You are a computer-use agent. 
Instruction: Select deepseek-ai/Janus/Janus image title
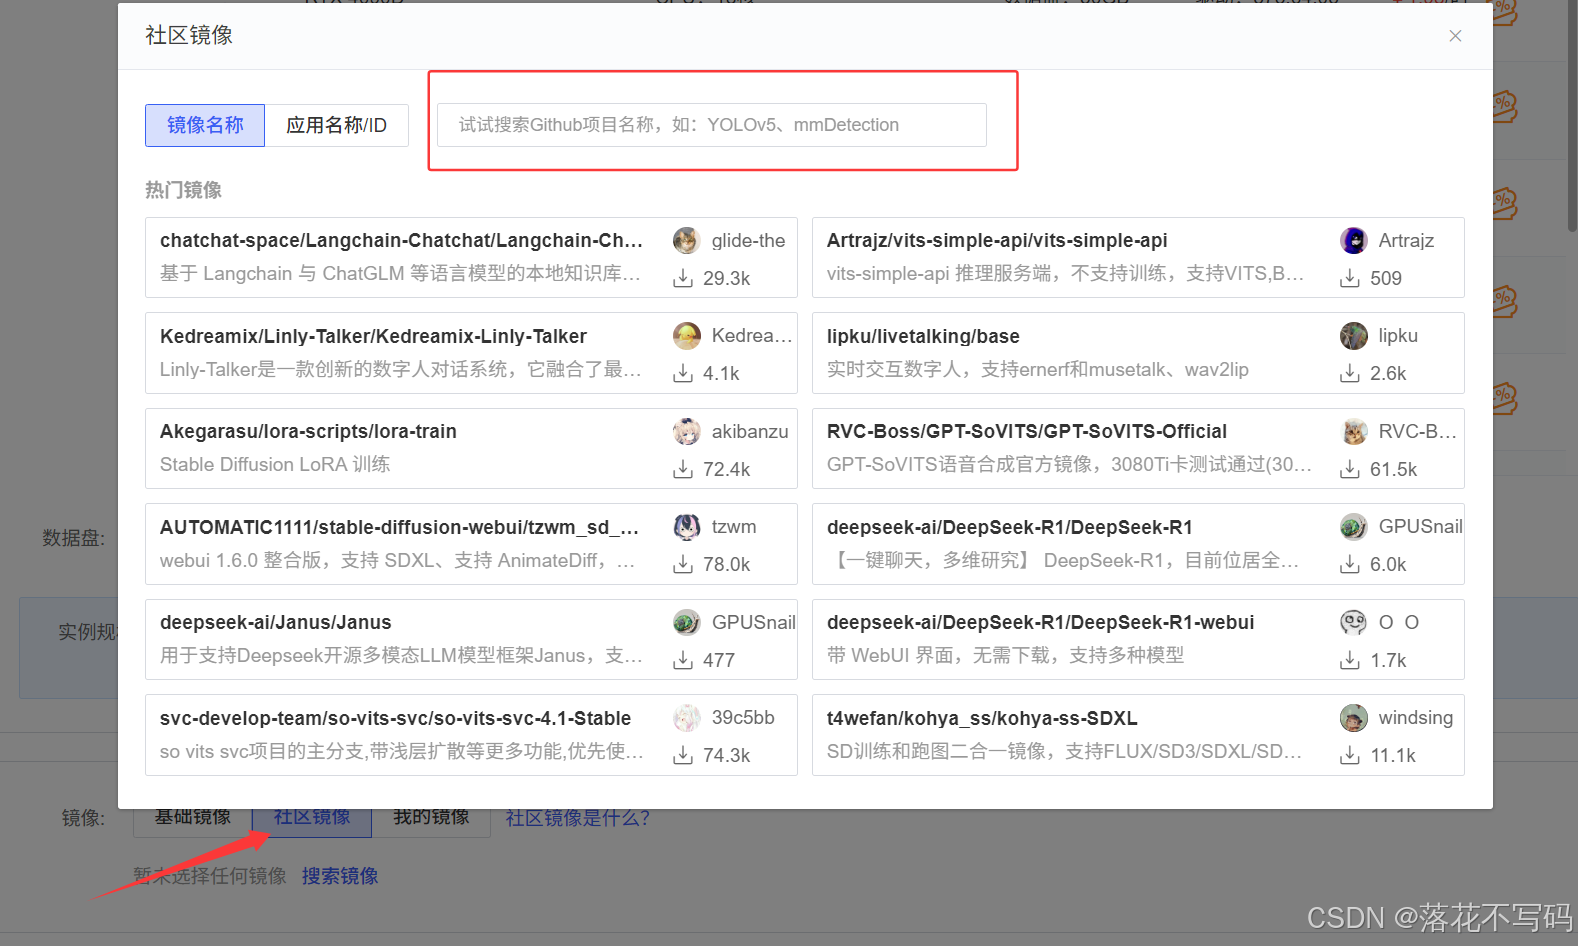[x=276, y=622]
